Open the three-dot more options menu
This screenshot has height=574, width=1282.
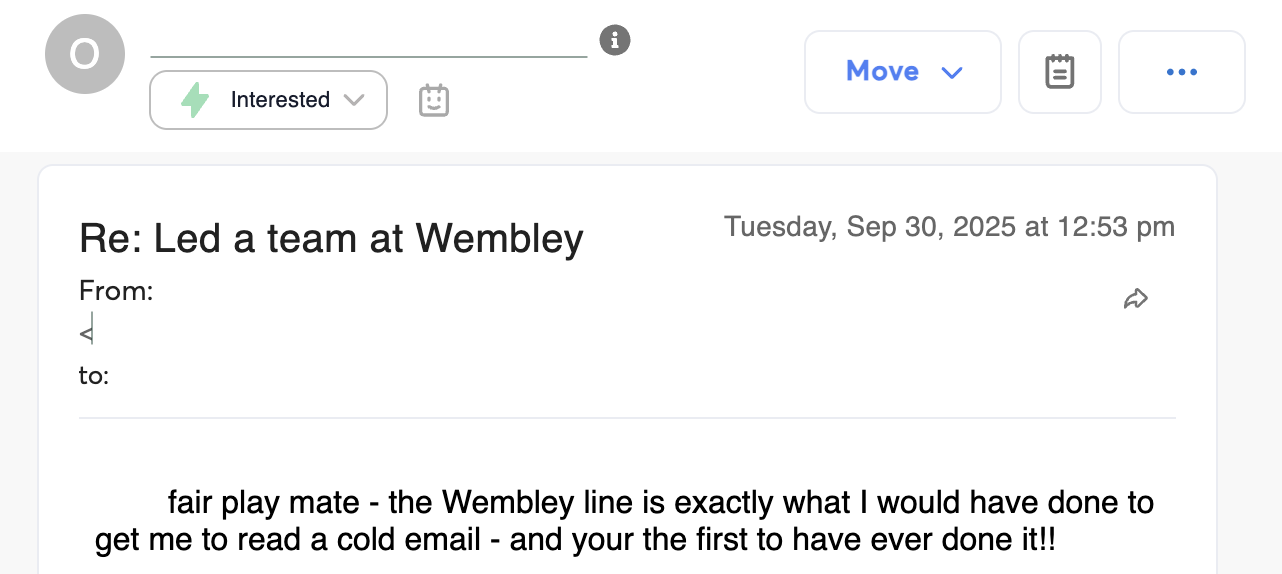(x=1181, y=72)
